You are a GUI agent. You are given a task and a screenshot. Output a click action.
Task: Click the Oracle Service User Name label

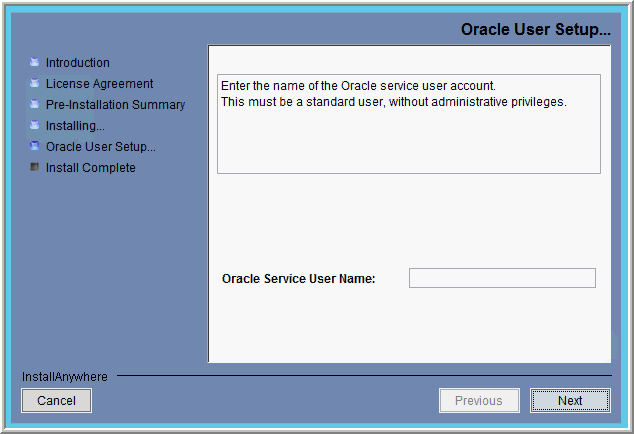tap(298, 279)
